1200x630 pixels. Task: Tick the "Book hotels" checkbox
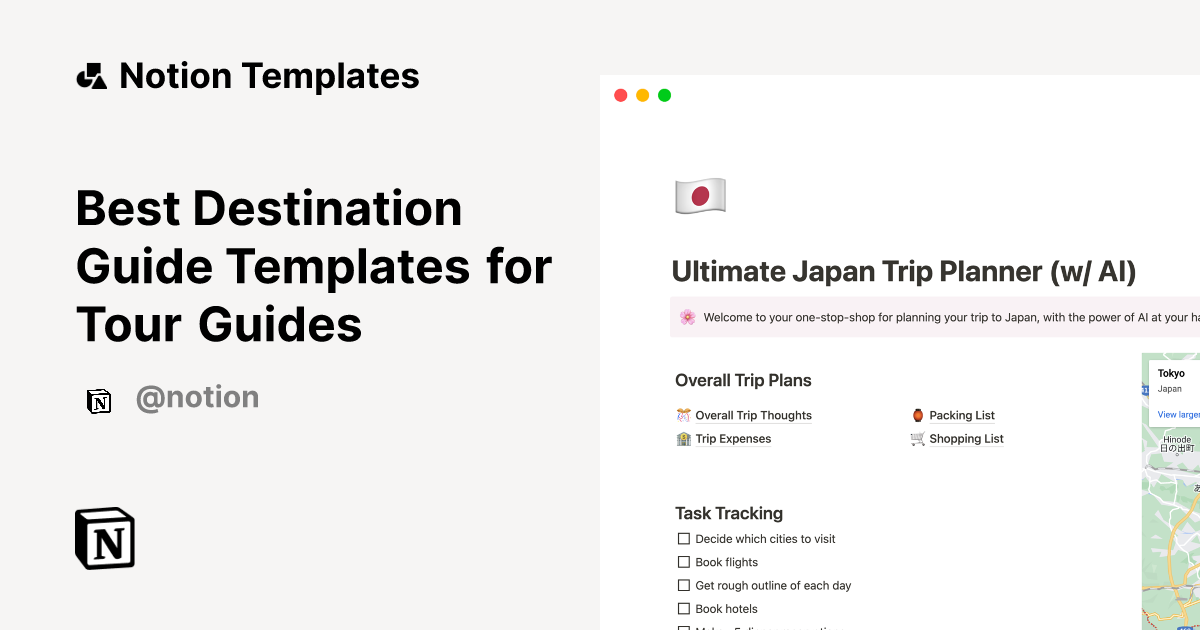click(684, 608)
